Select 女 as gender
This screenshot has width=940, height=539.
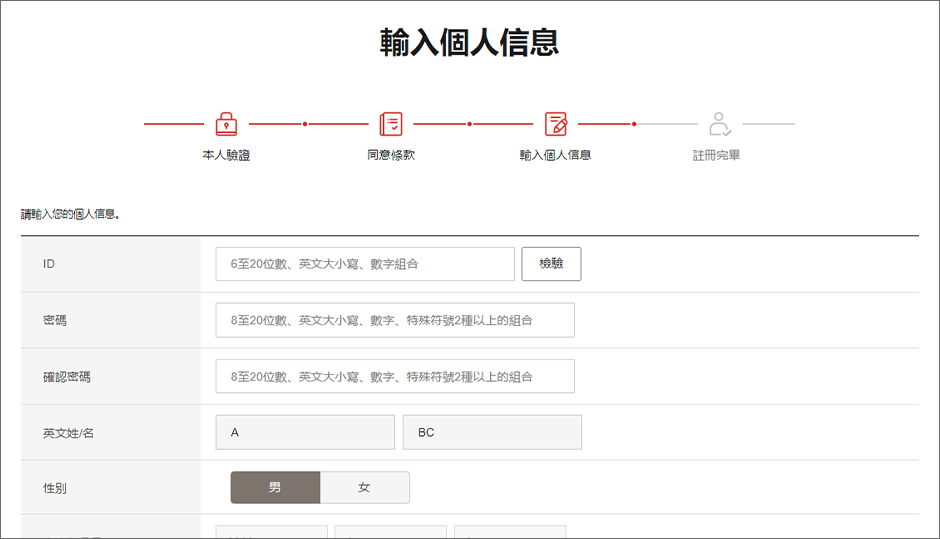(365, 488)
